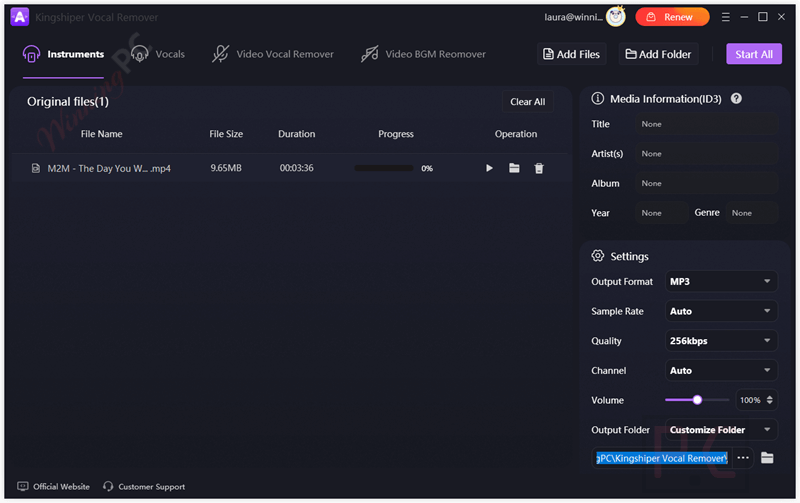The width and height of the screenshot is (800, 503).
Task: Click the Add Files button
Action: point(571,54)
